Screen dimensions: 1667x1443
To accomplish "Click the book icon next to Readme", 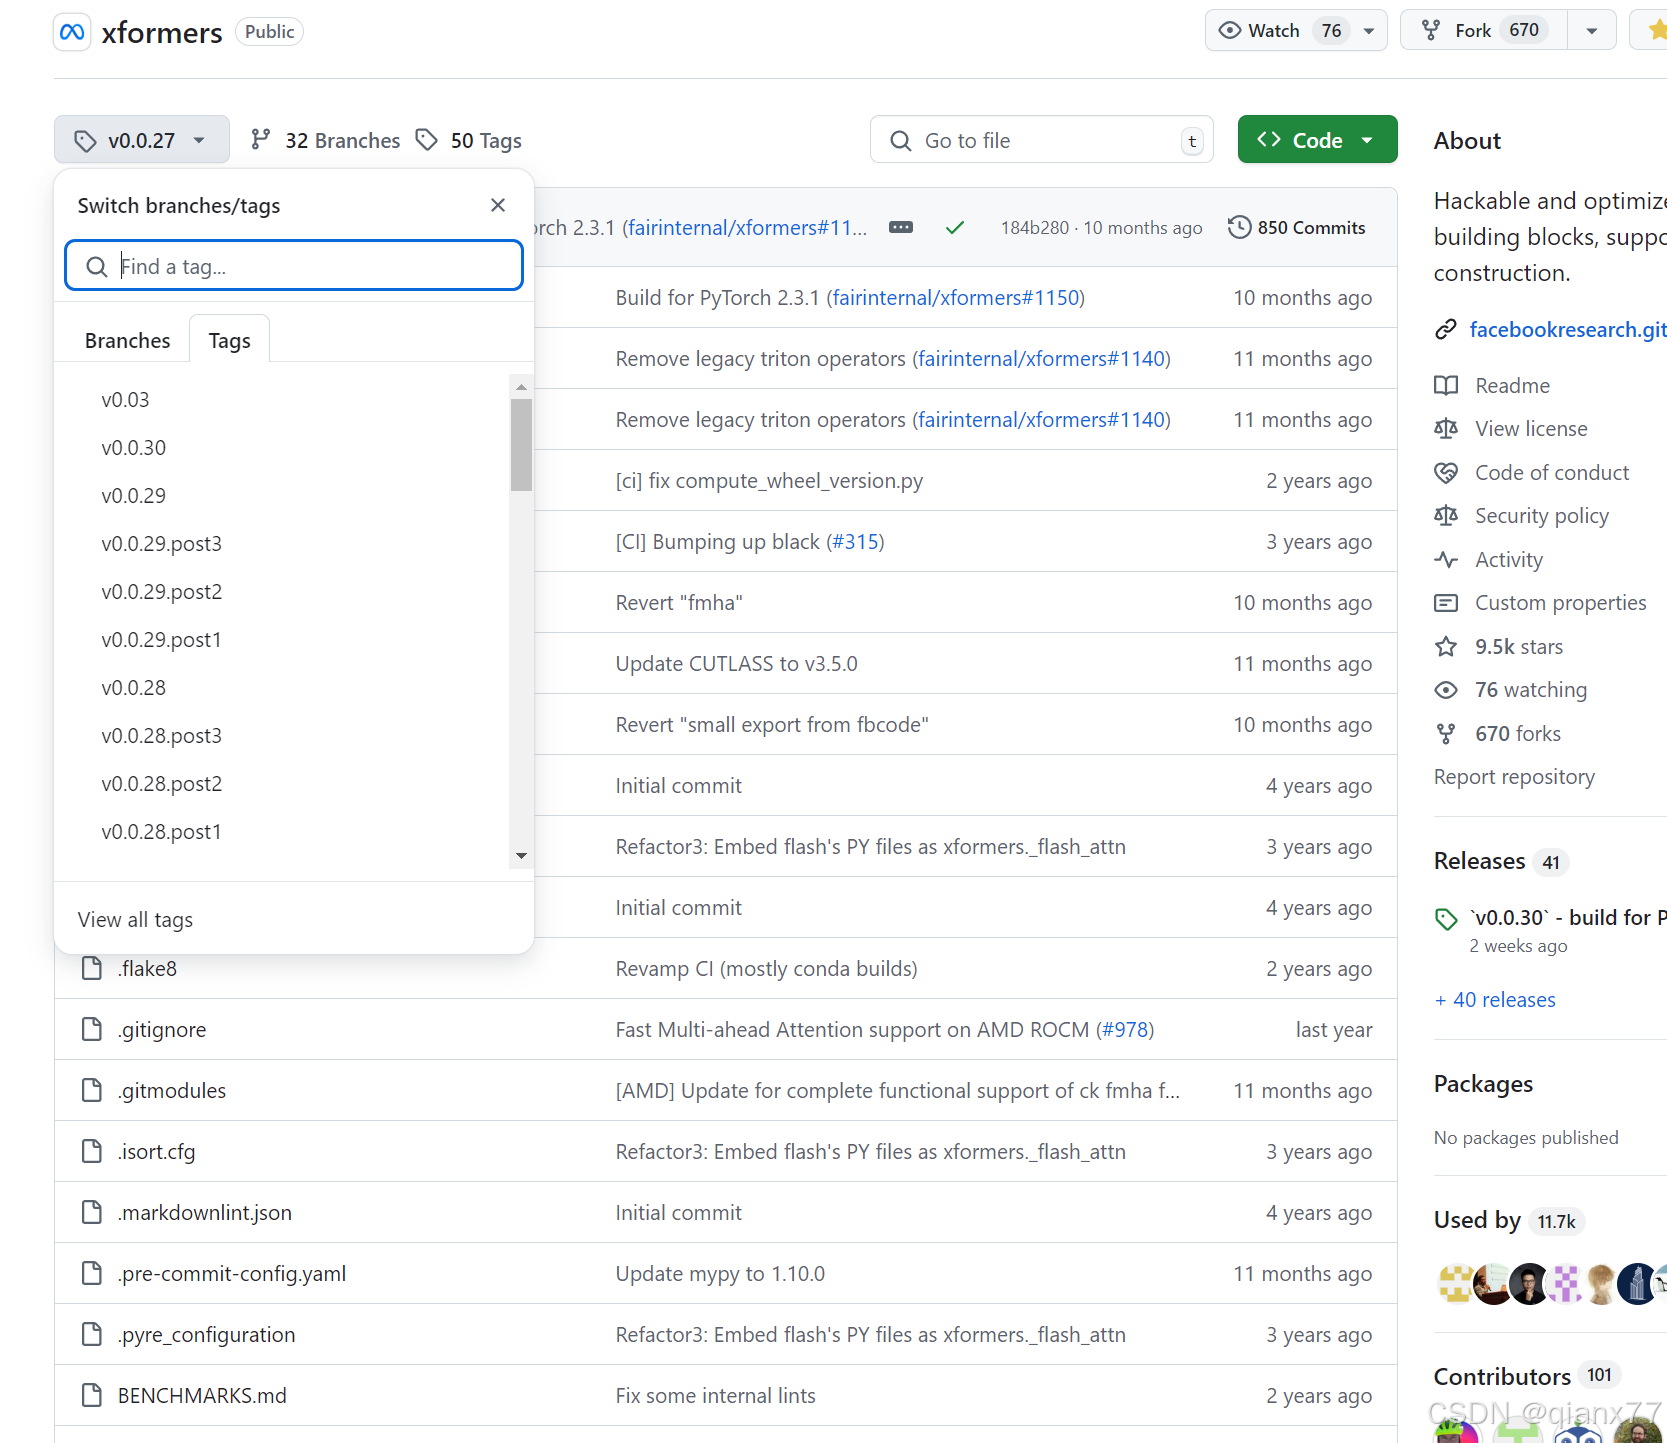I will pyautogui.click(x=1446, y=385).
